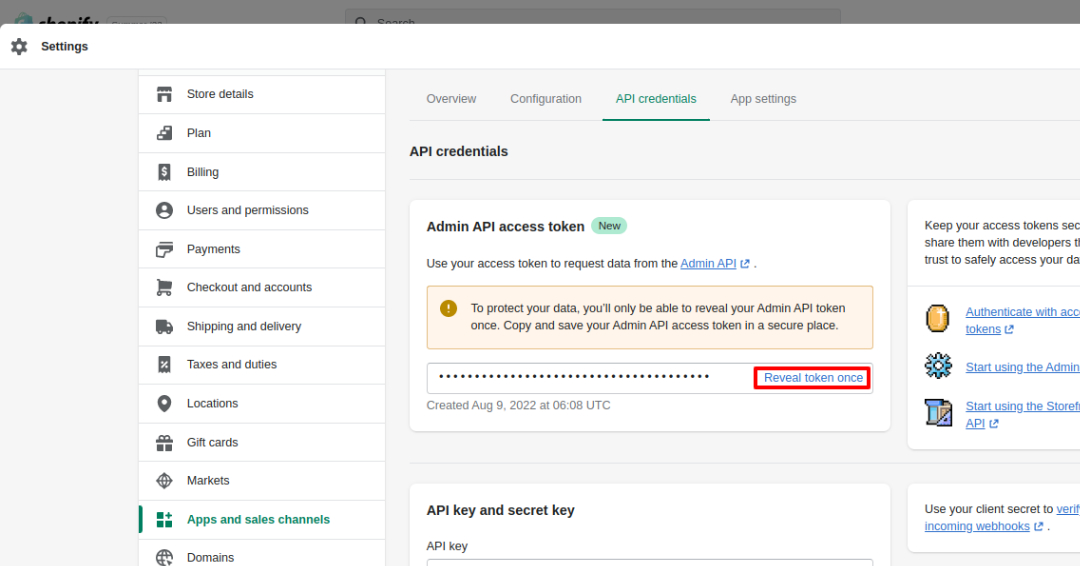
Task: Go to Taxes and duties settings
Action: click(x=262, y=364)
